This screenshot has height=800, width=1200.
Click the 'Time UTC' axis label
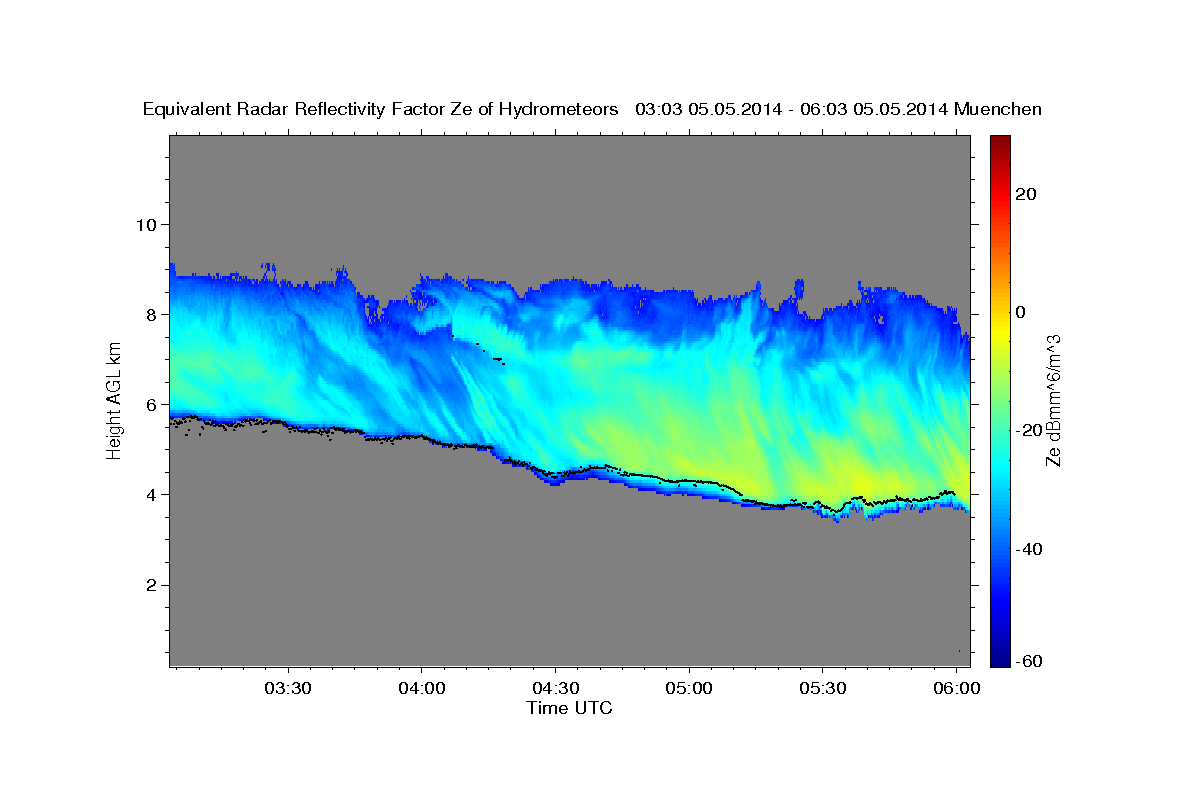[569, 708]
